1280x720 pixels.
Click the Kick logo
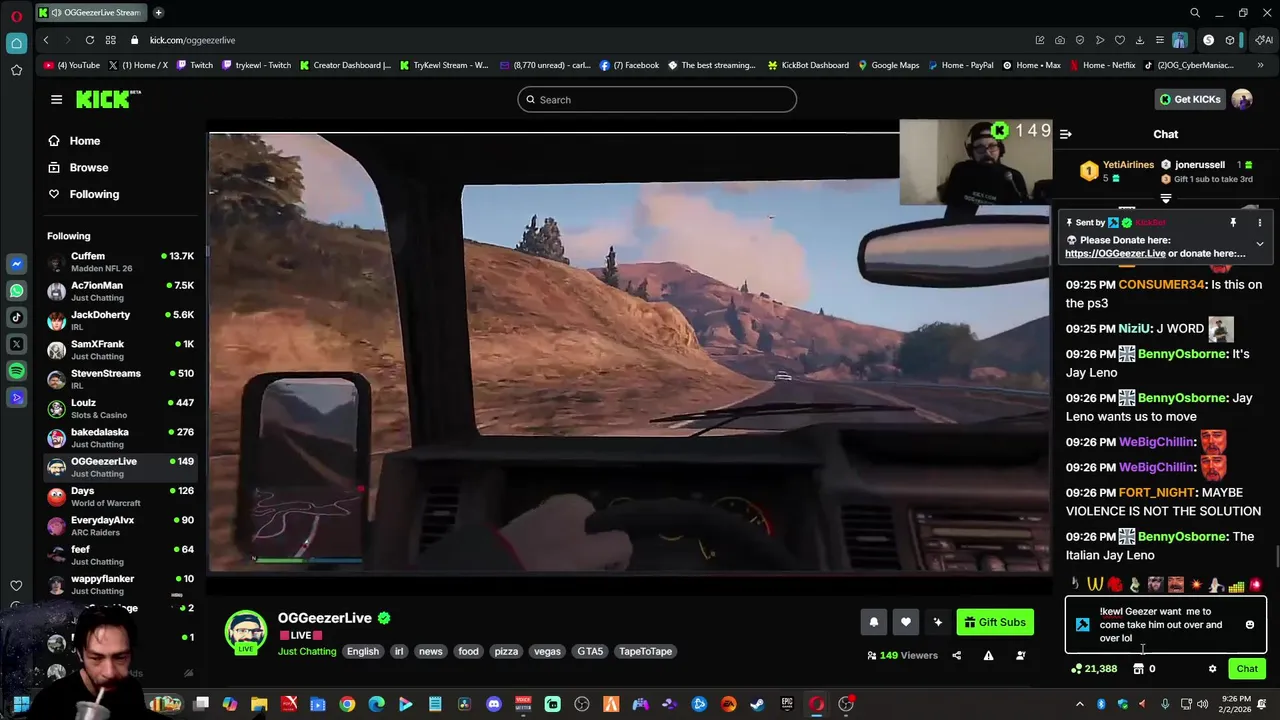[x=108, y=99]
